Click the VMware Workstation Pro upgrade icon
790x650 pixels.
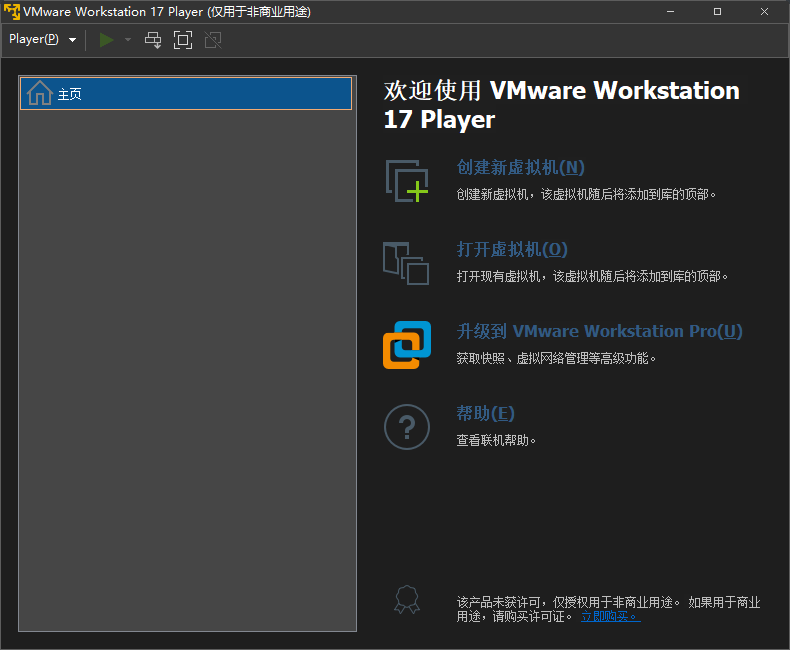[x=406, y=344]
